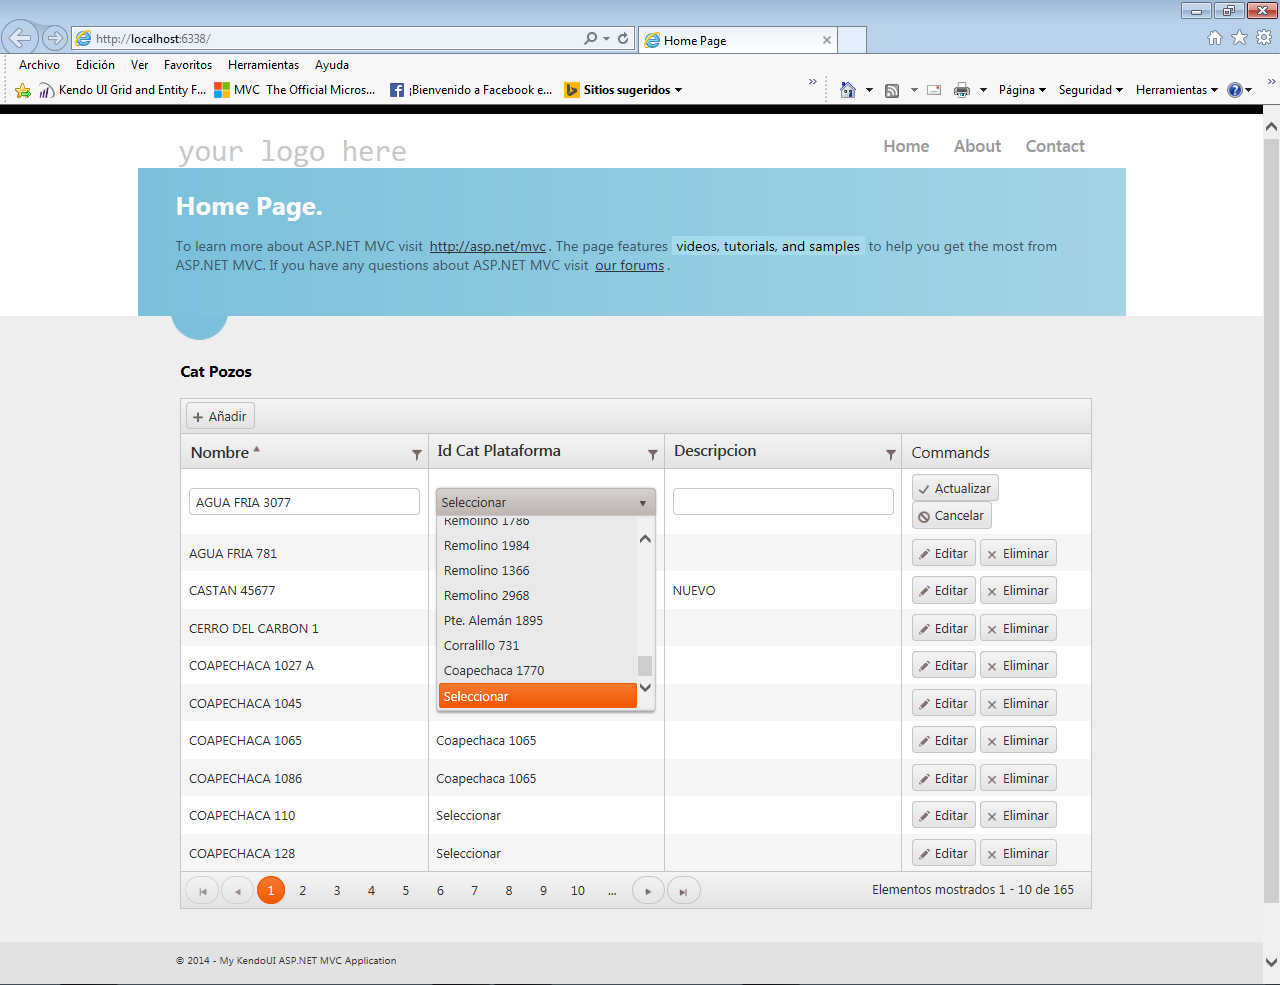Open the Favoritos menu
Screen dimensions: 1280x985
(188, 65)
